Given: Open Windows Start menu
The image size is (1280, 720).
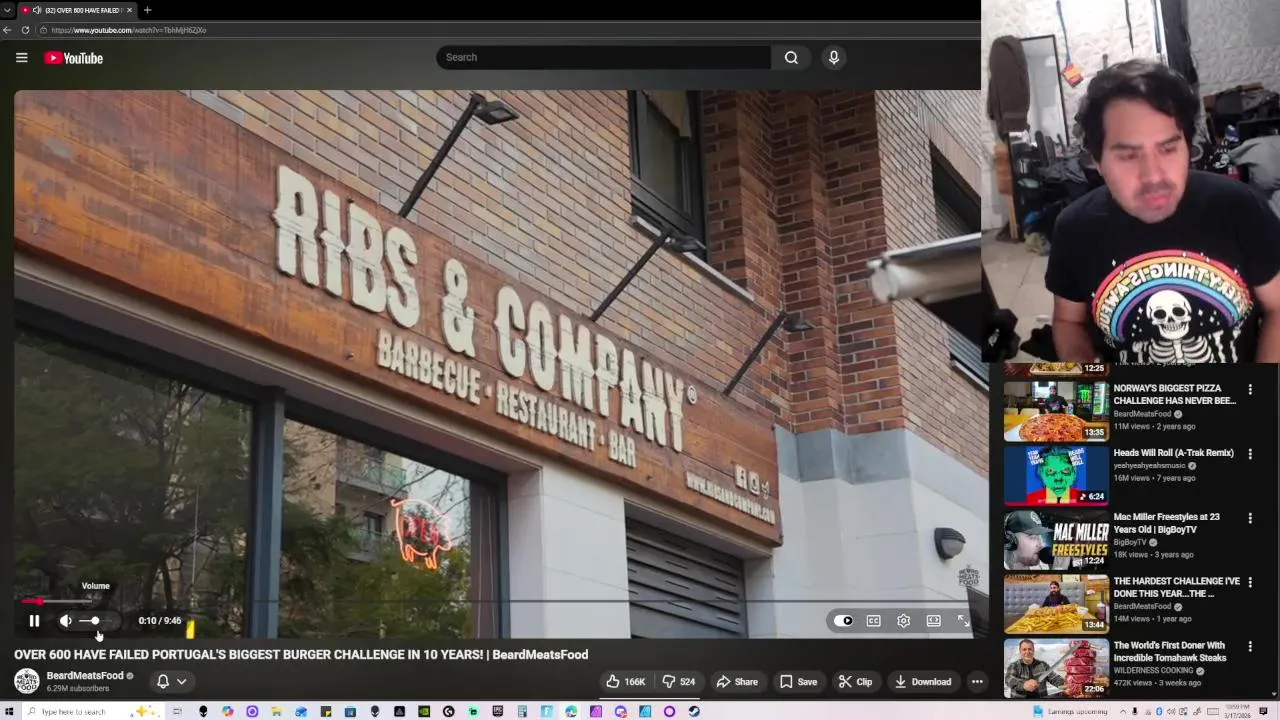Looking at the screenshot, I should (x=9, y=712).
